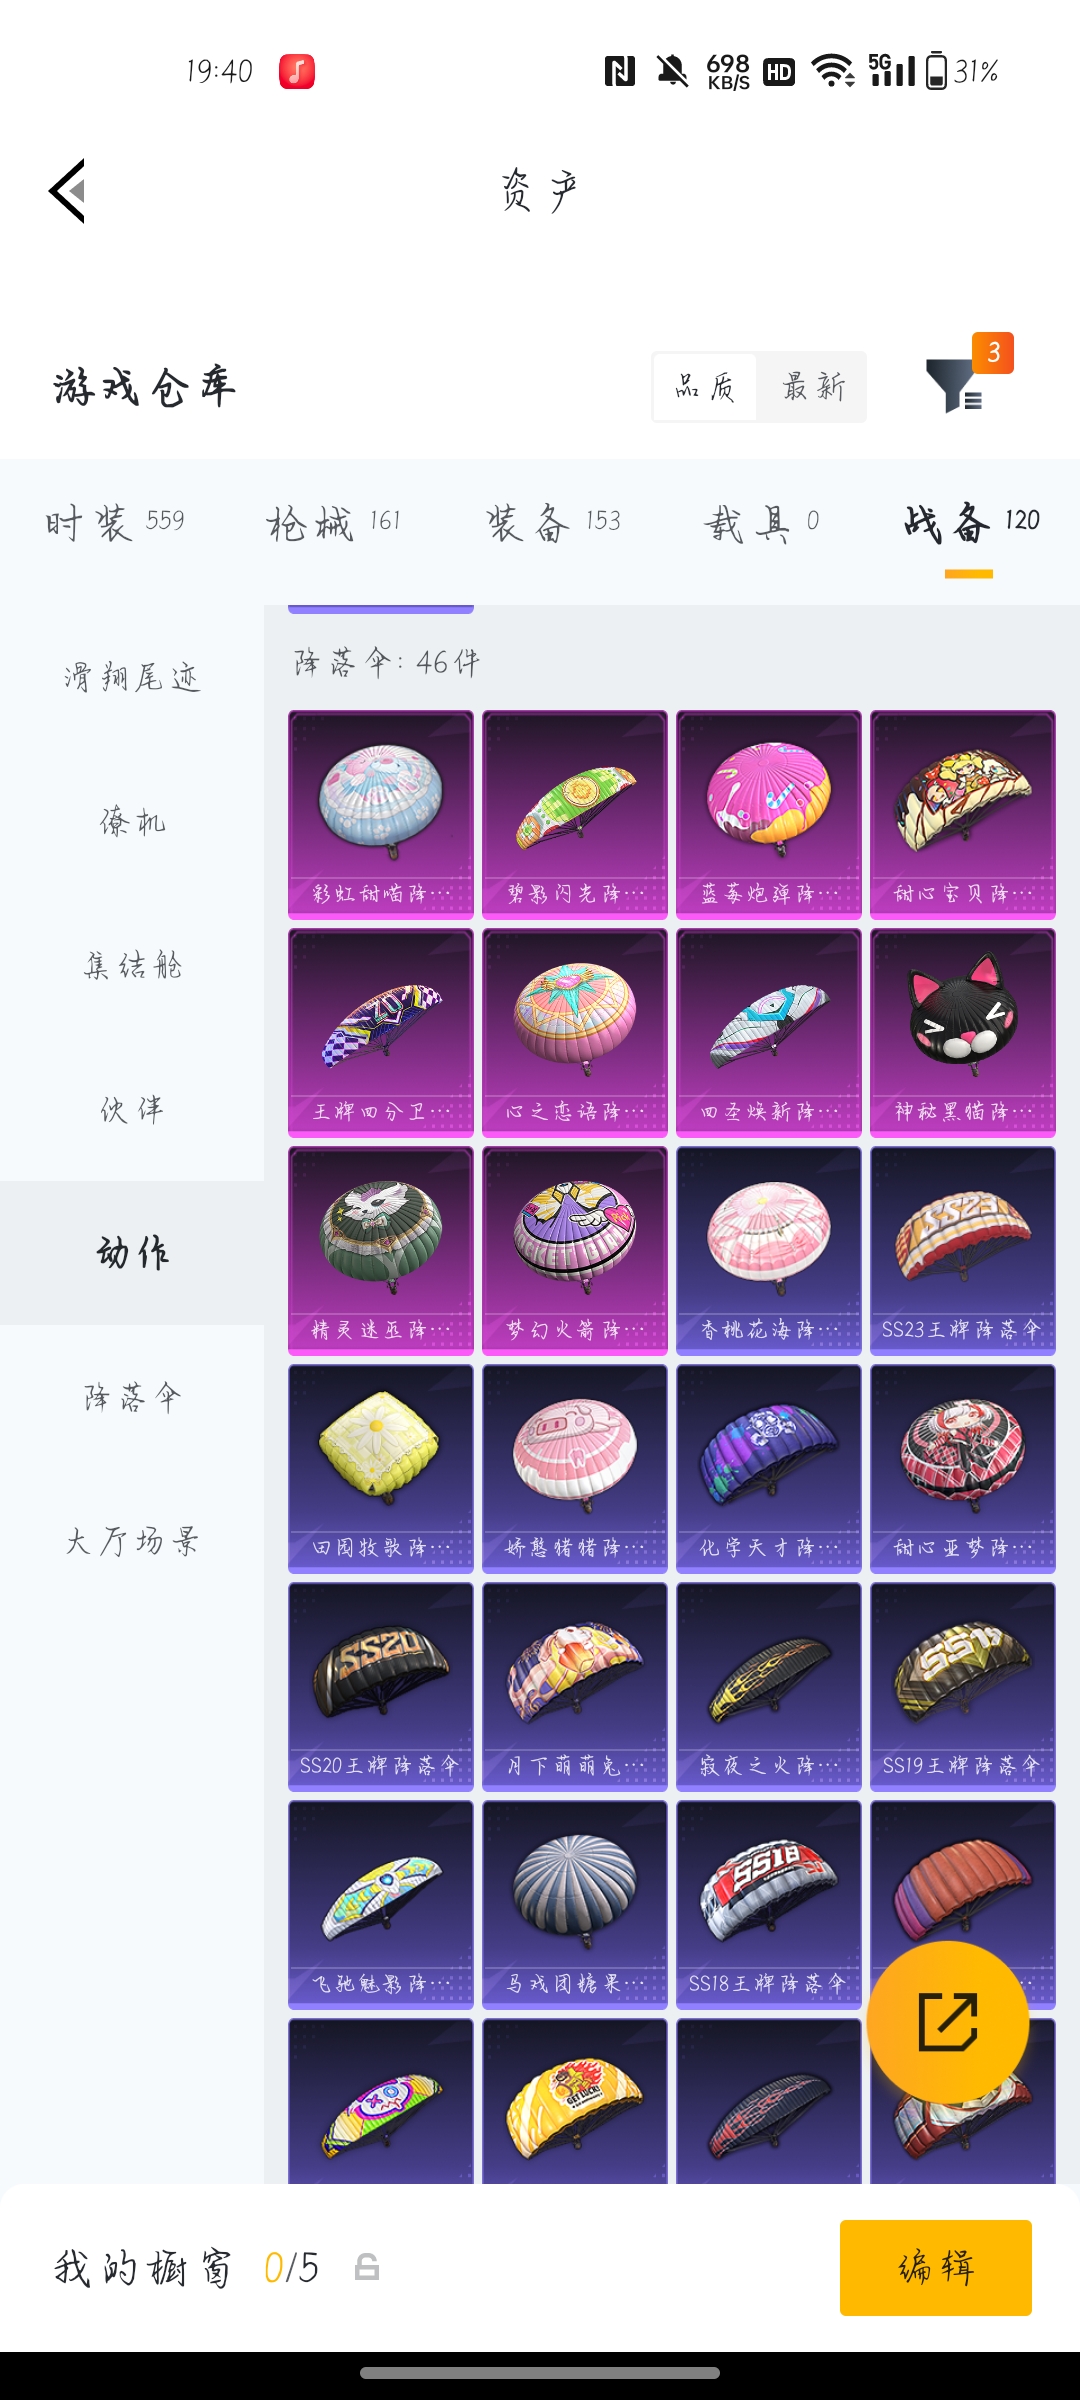Screen dimensions: 1080x2400
Task: Select 降落伞 category in the sidebar
Action: (x=132, y=1397)
